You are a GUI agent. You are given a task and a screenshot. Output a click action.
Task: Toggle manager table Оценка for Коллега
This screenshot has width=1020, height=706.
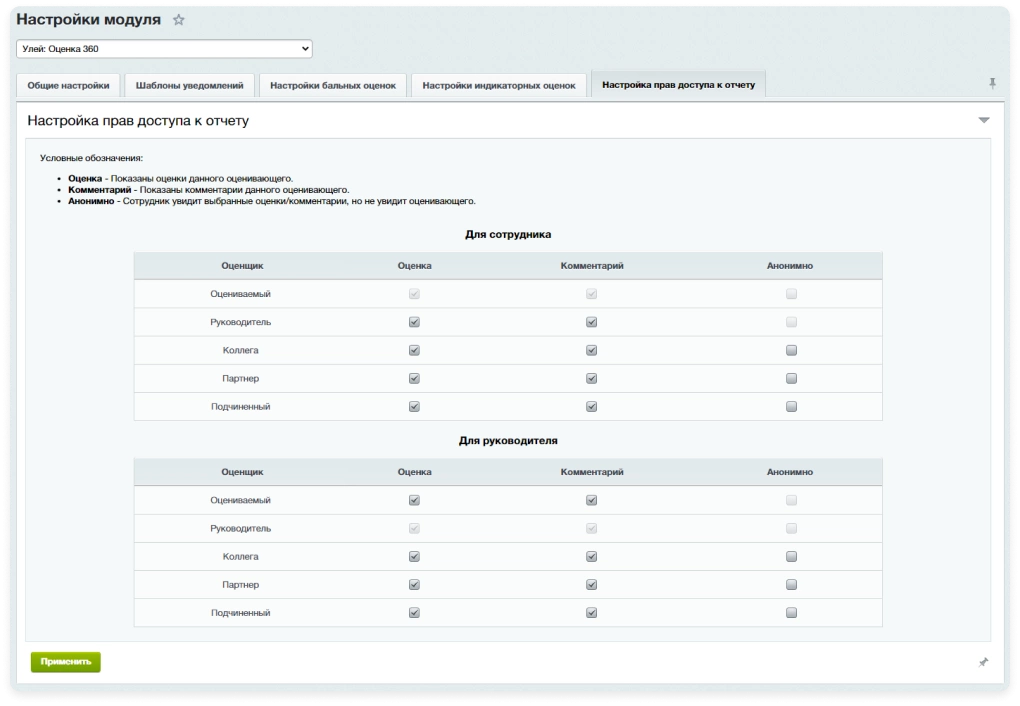[x=414, y=556]
